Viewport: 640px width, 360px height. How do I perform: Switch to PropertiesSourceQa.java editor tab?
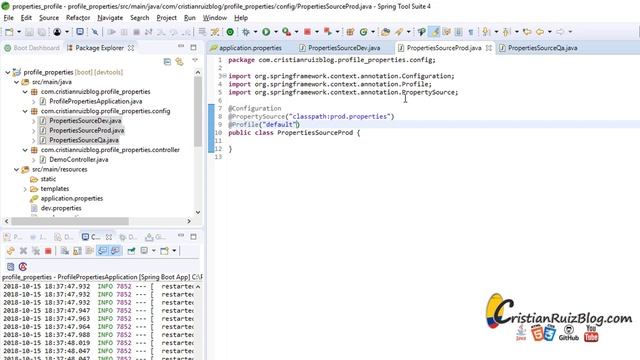(538, 48)
